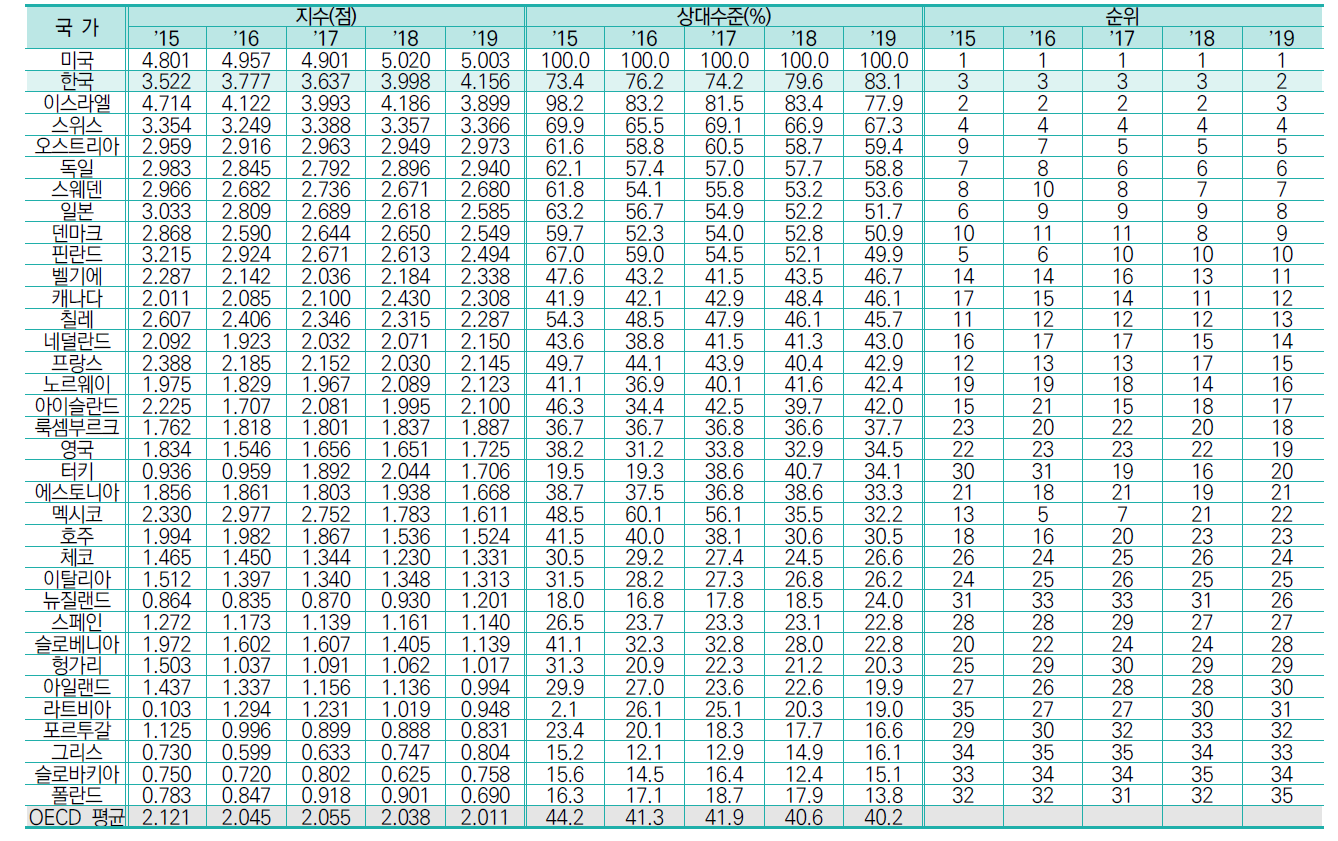
Task: Click value 67.0 in the 핀란드 row
Action: coord(565,255)
